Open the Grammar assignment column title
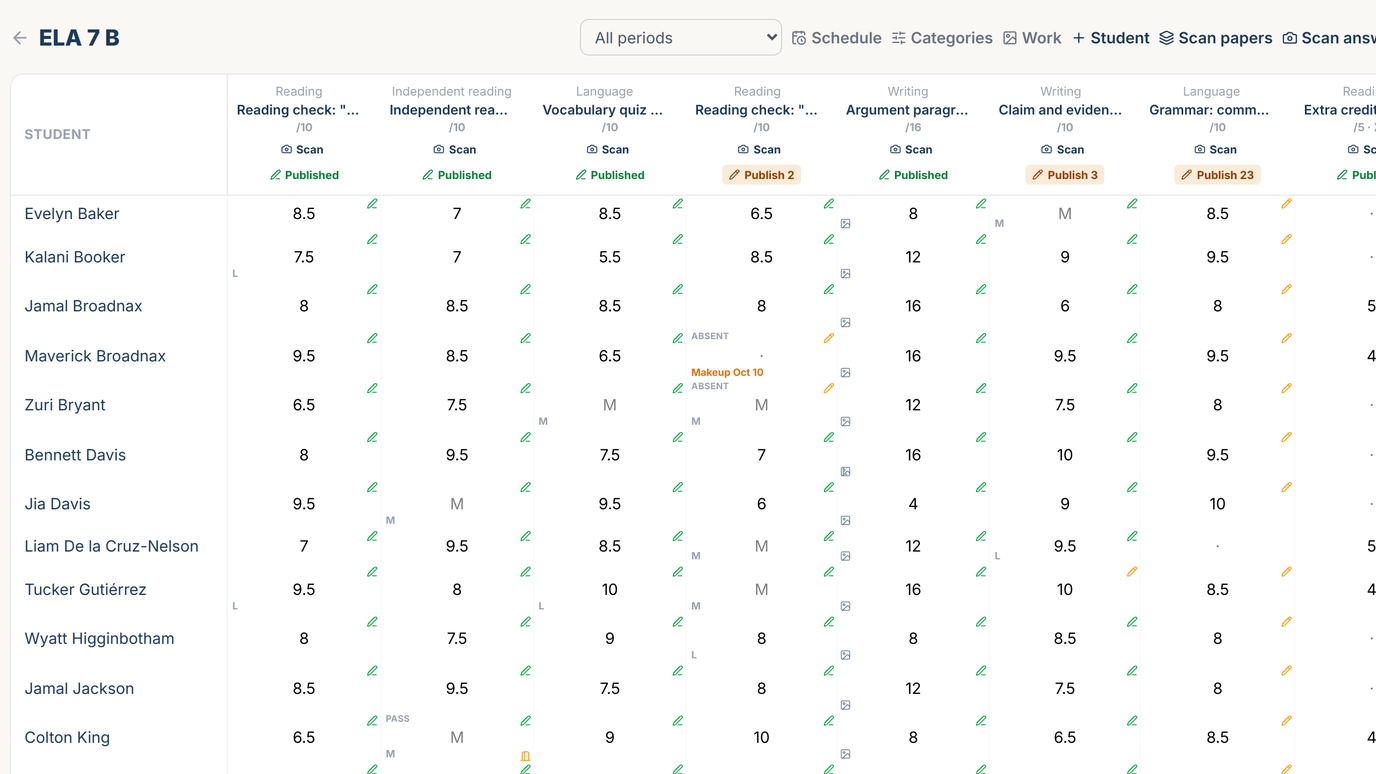This screenshot has width=1376, height=774. tap(1210, 110)
